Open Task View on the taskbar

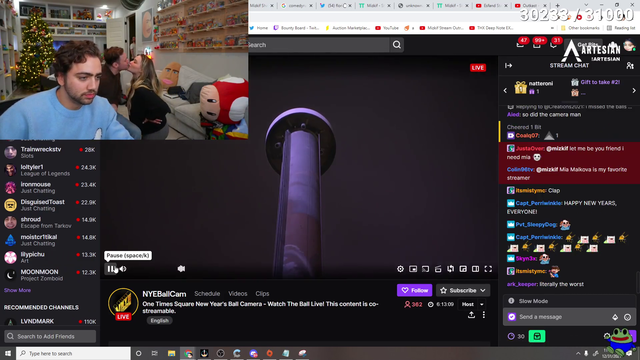(155, 353)
